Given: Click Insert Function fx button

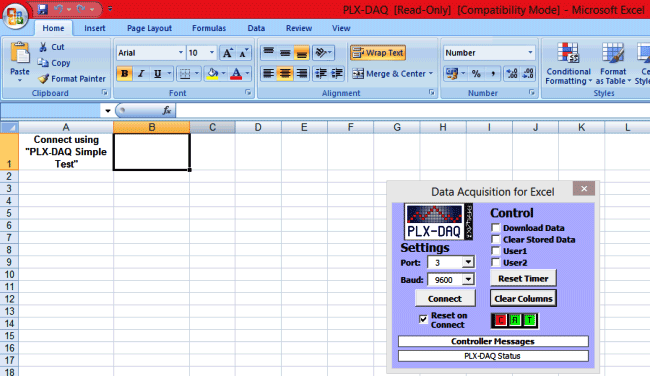Looking at the screenshot, I should tap(167, 111).
